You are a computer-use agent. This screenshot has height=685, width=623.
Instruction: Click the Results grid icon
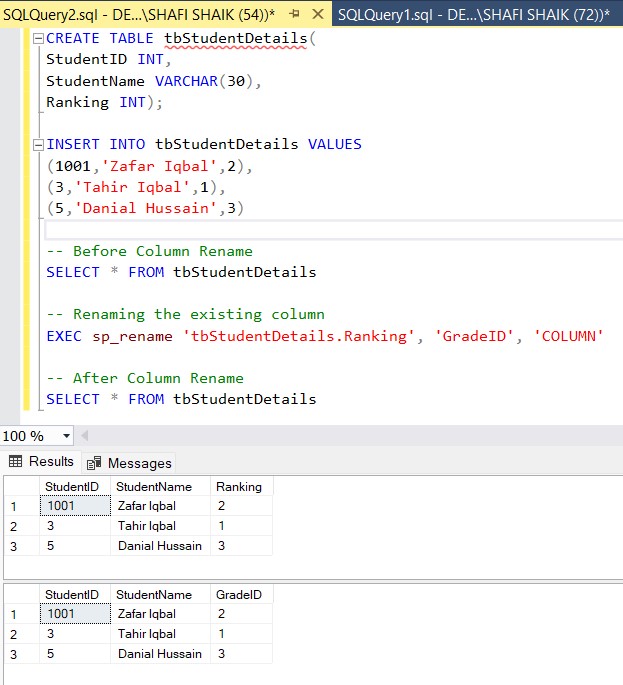pos(15,461)
